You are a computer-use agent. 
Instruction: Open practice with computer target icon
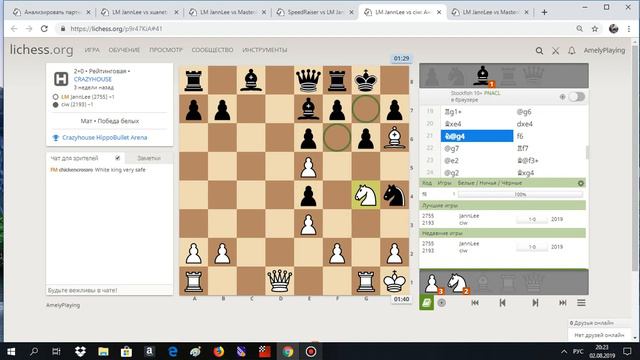pos(442,303)
